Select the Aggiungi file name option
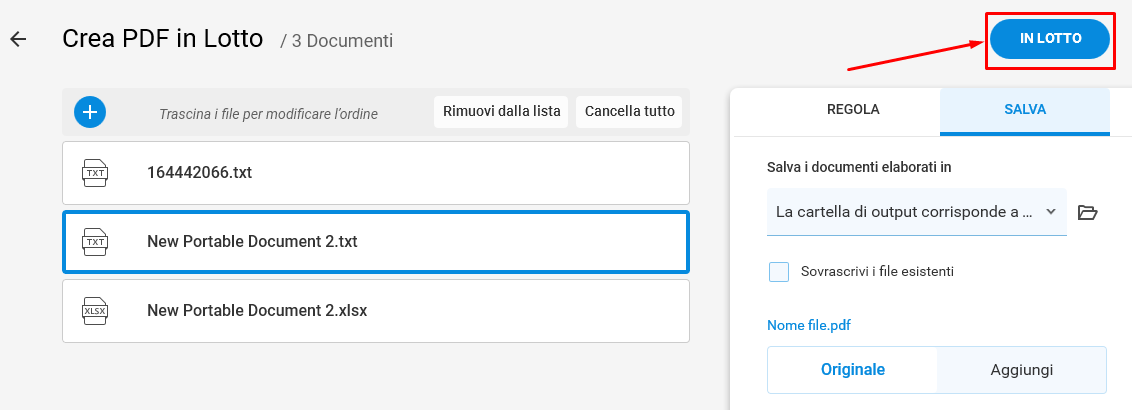 [x=1022, y=370]
